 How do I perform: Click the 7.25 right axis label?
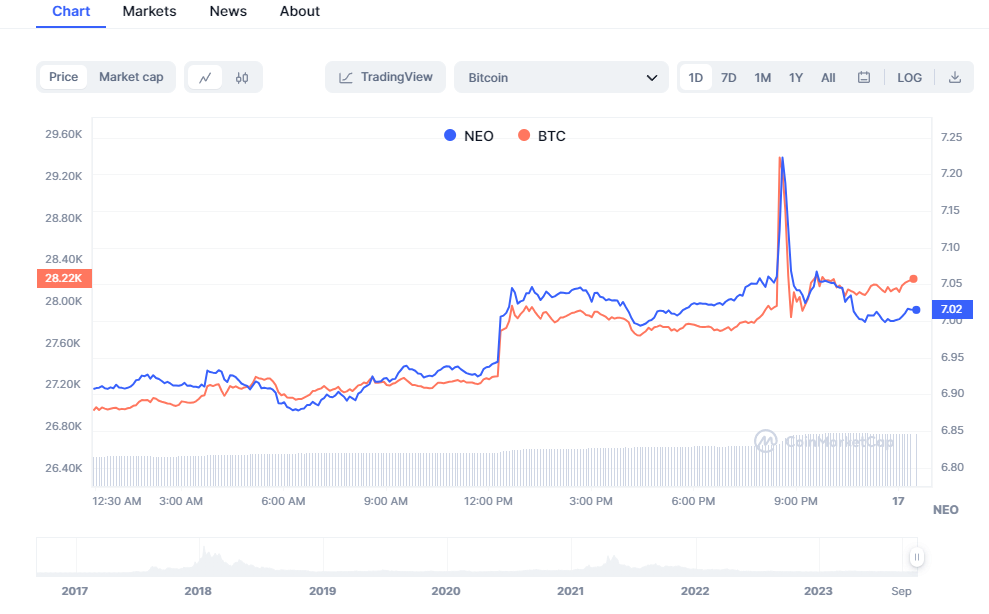click(x=951, y=137)
